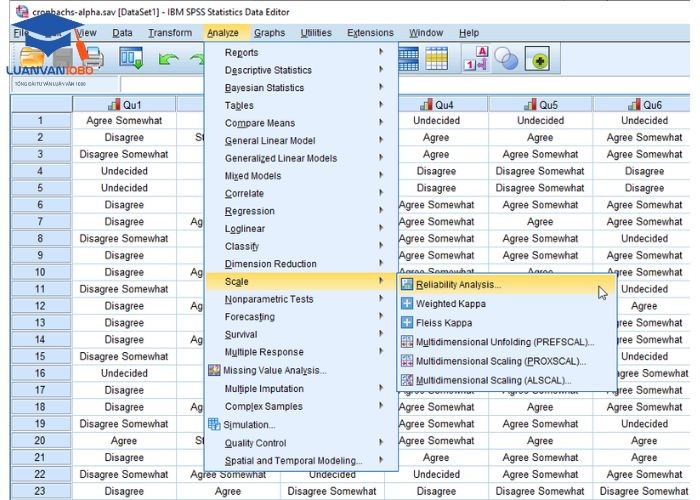Open the Mixed Models menu item
The image size is (700, 500).
coord(253,176)
